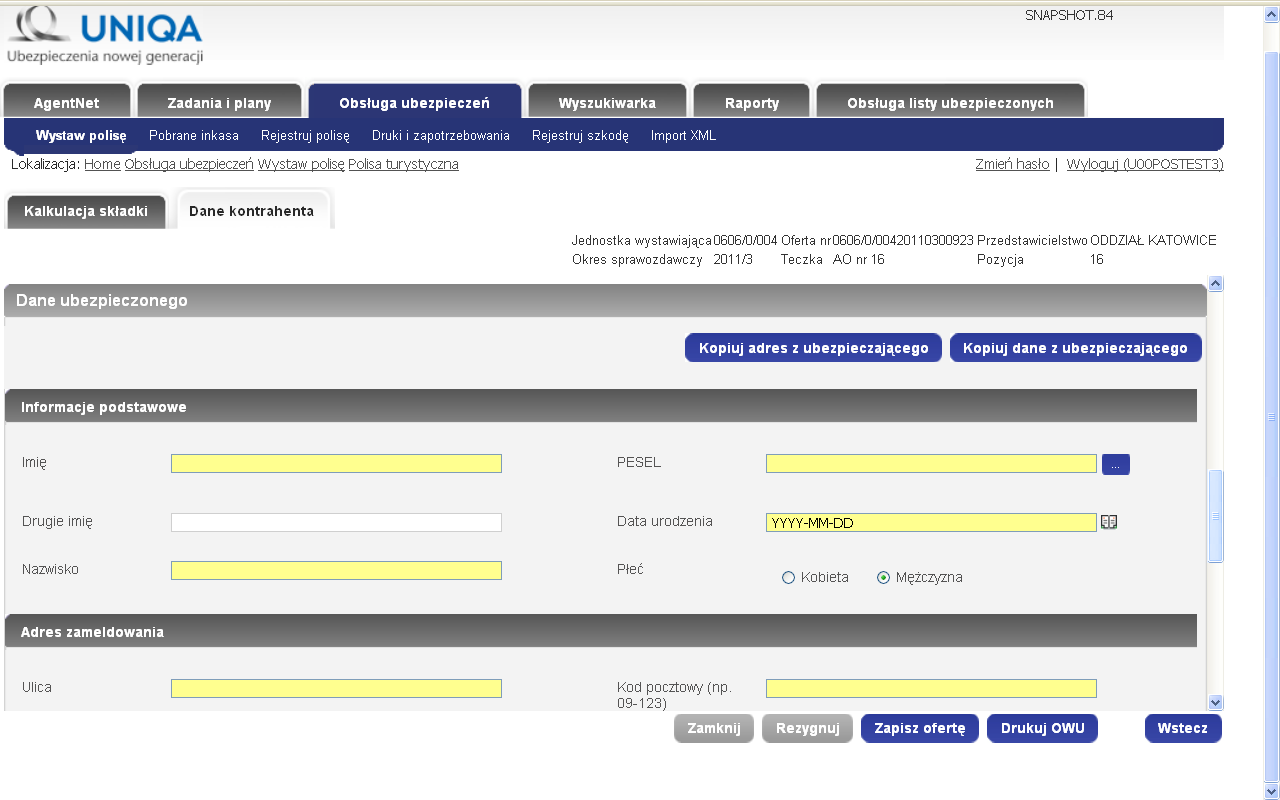The height and width of the screenshot is (800, 1280).
Task: Click the form panel scroll-up arrow
Action: tap(1216, 284)
